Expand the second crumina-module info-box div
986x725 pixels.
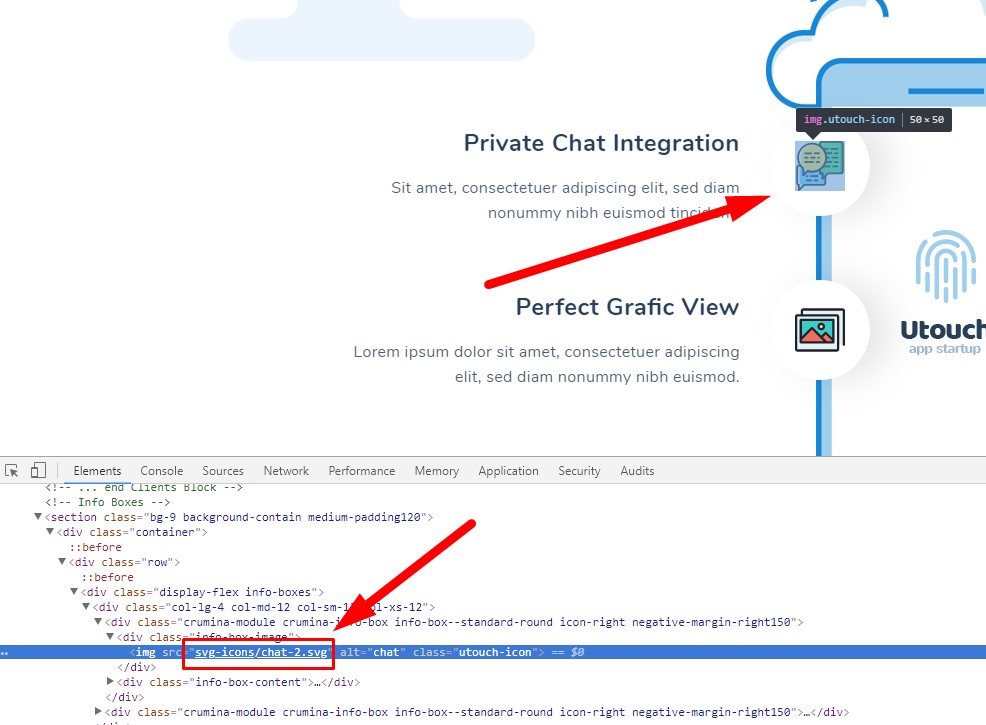click(x=97, y=712)
